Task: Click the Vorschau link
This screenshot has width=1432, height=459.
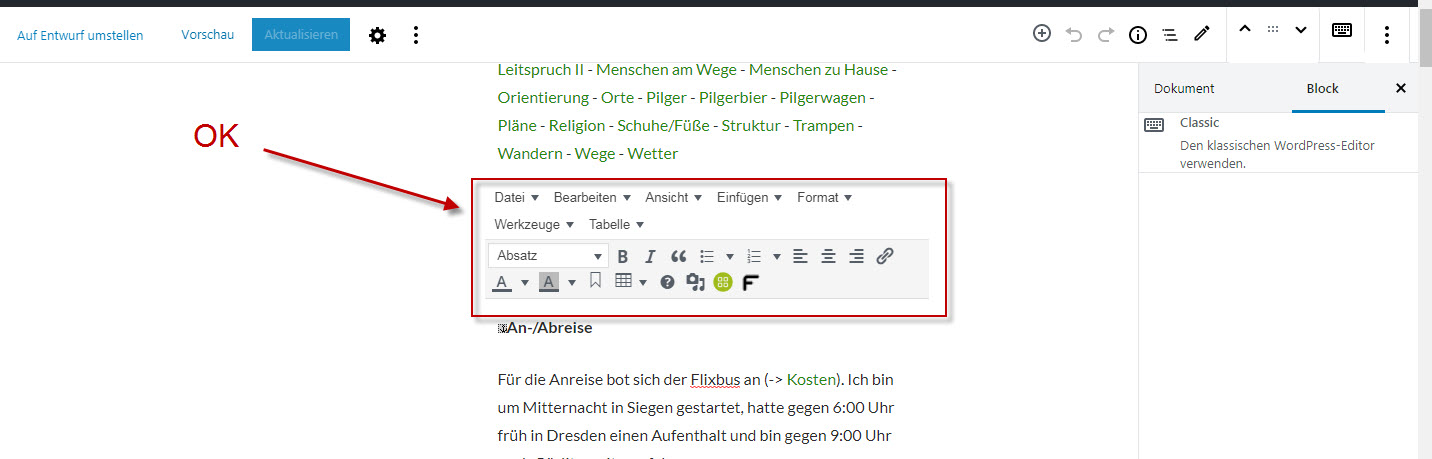Action: point(207,35)
